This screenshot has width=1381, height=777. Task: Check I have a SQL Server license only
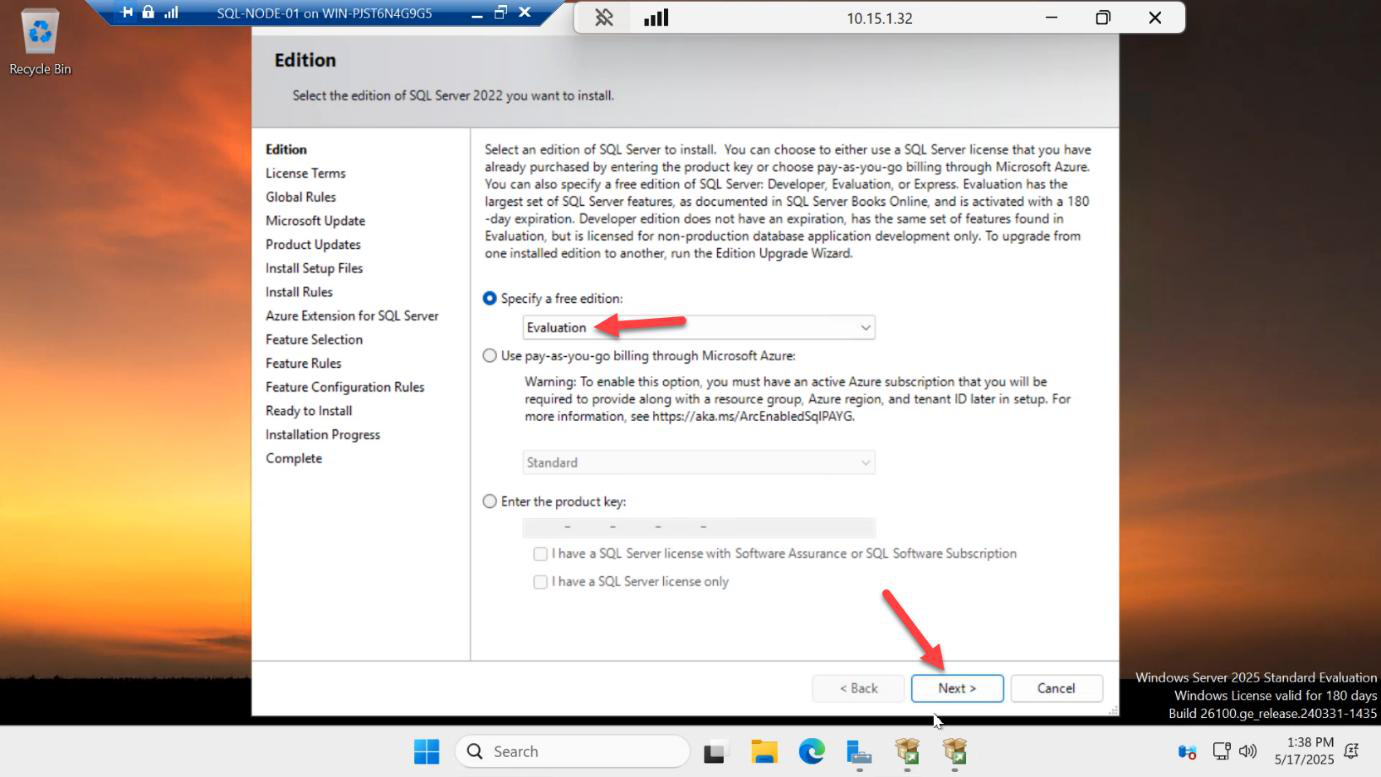pos(540,581)
